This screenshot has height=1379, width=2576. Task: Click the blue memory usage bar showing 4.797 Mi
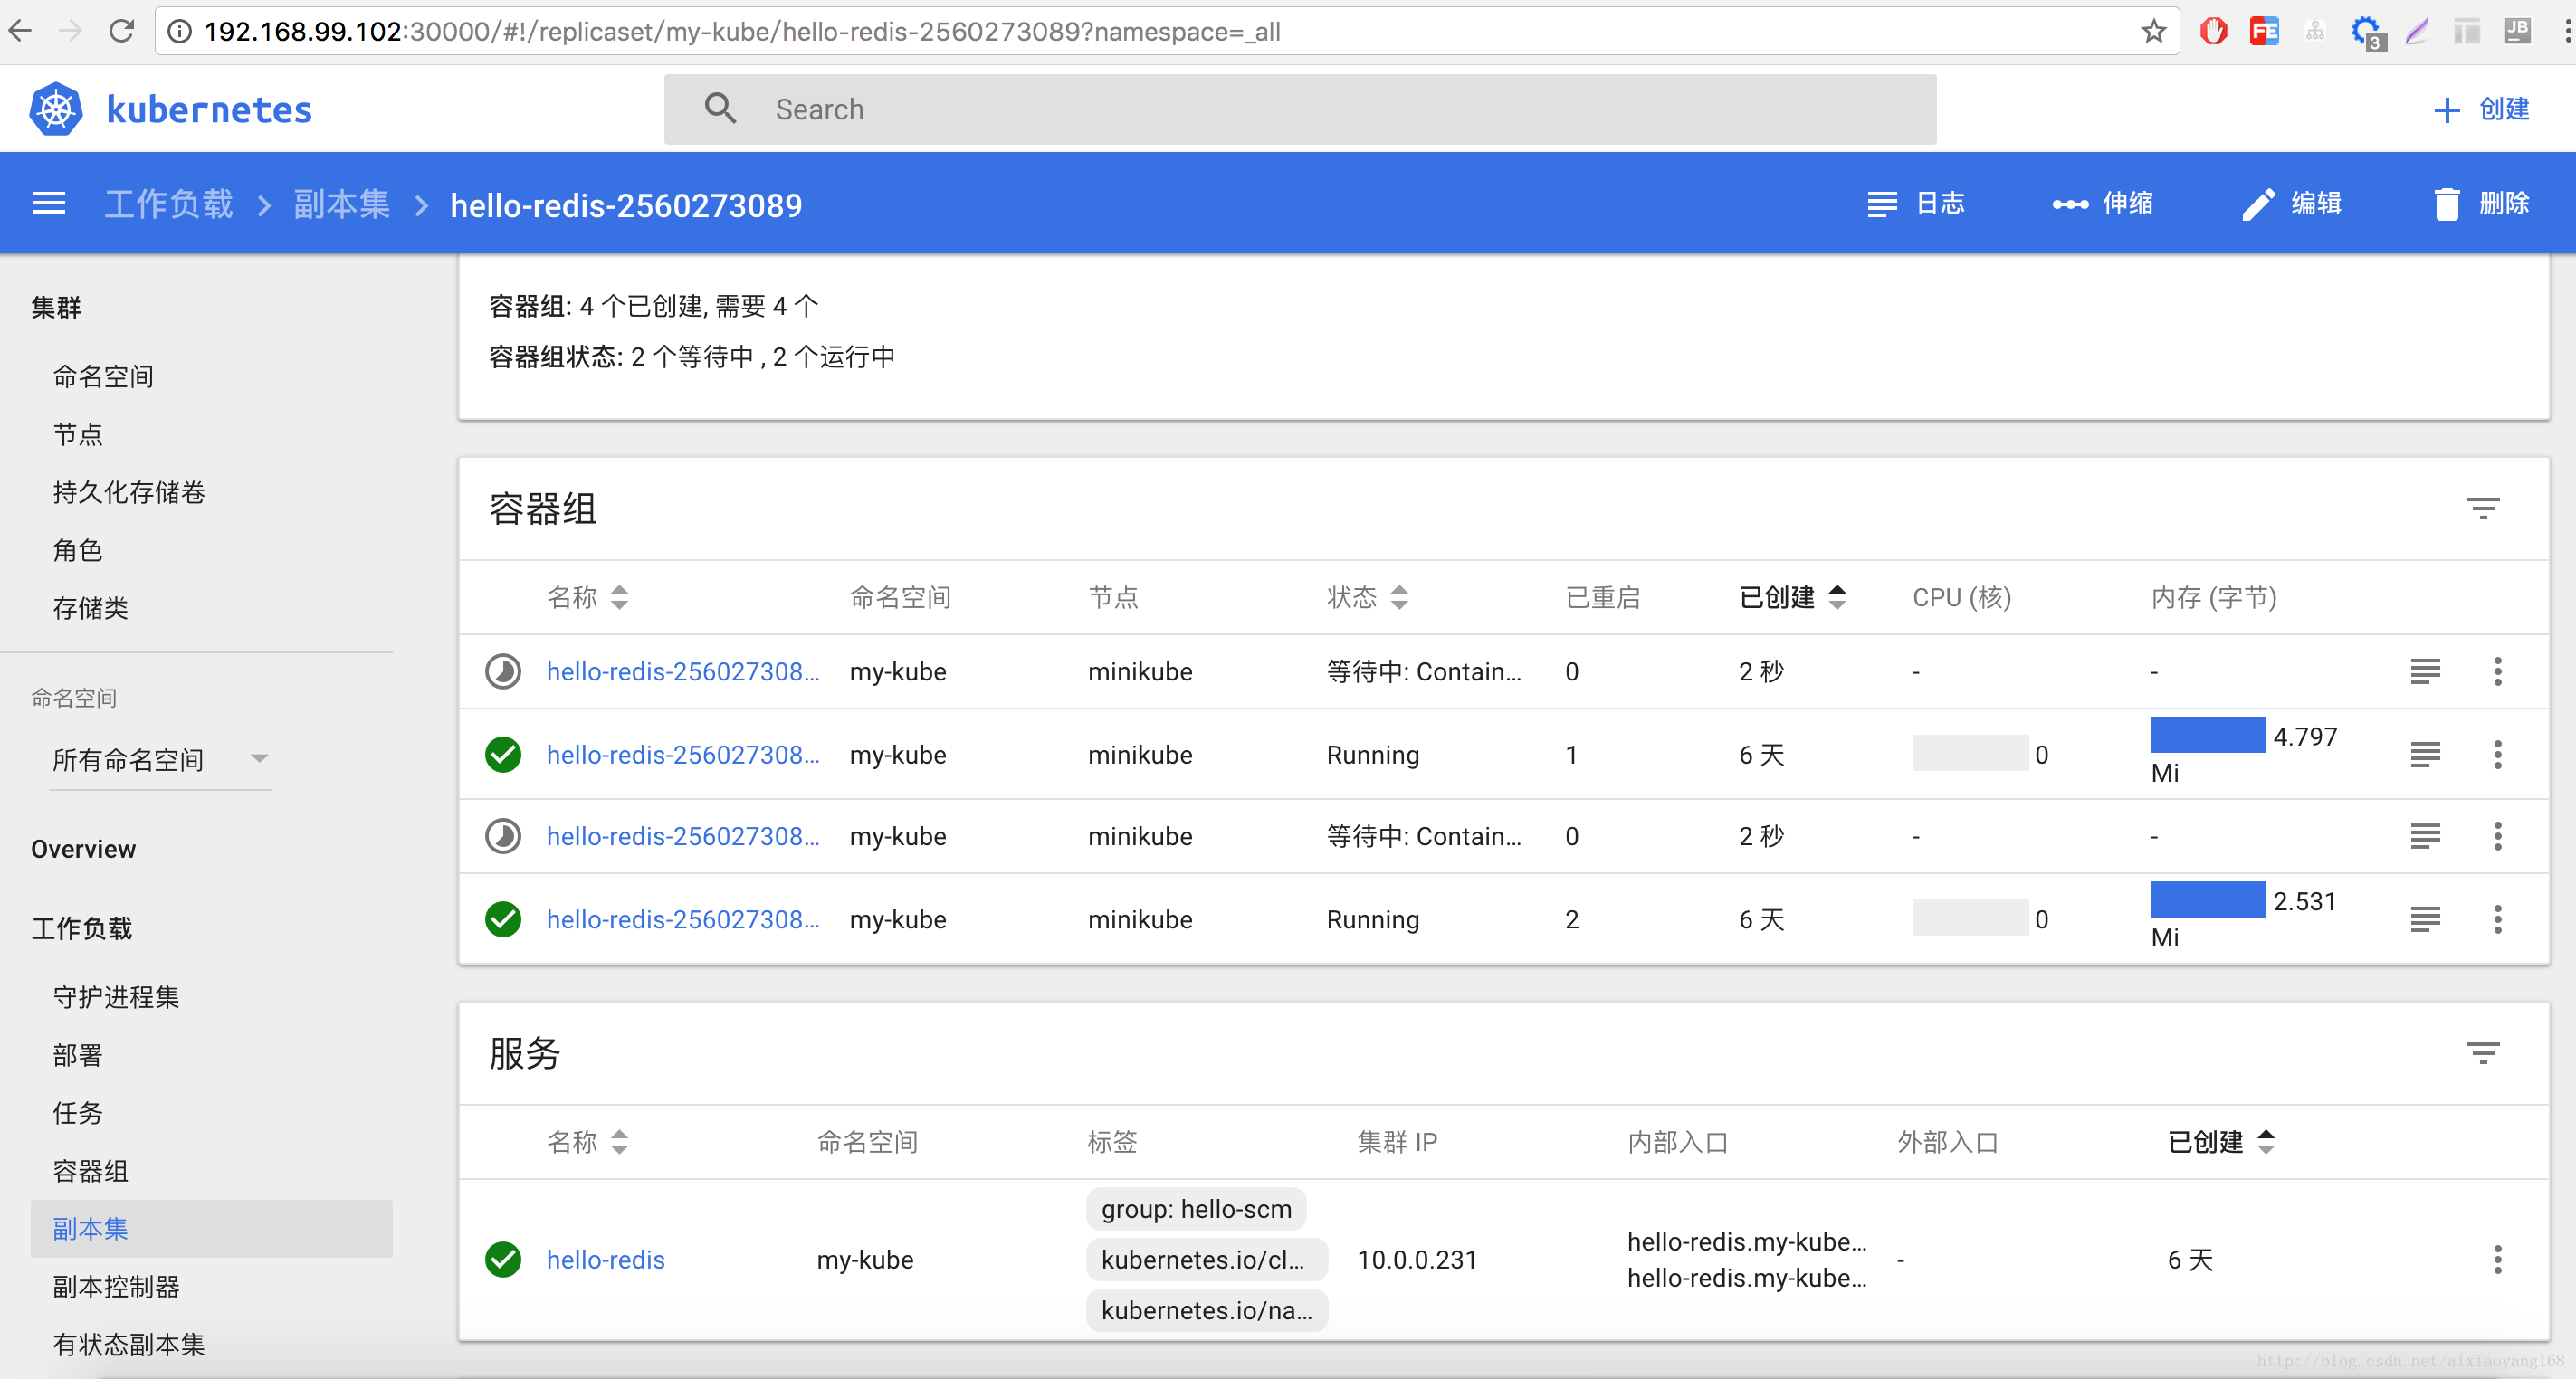(x=2209, y=735)
